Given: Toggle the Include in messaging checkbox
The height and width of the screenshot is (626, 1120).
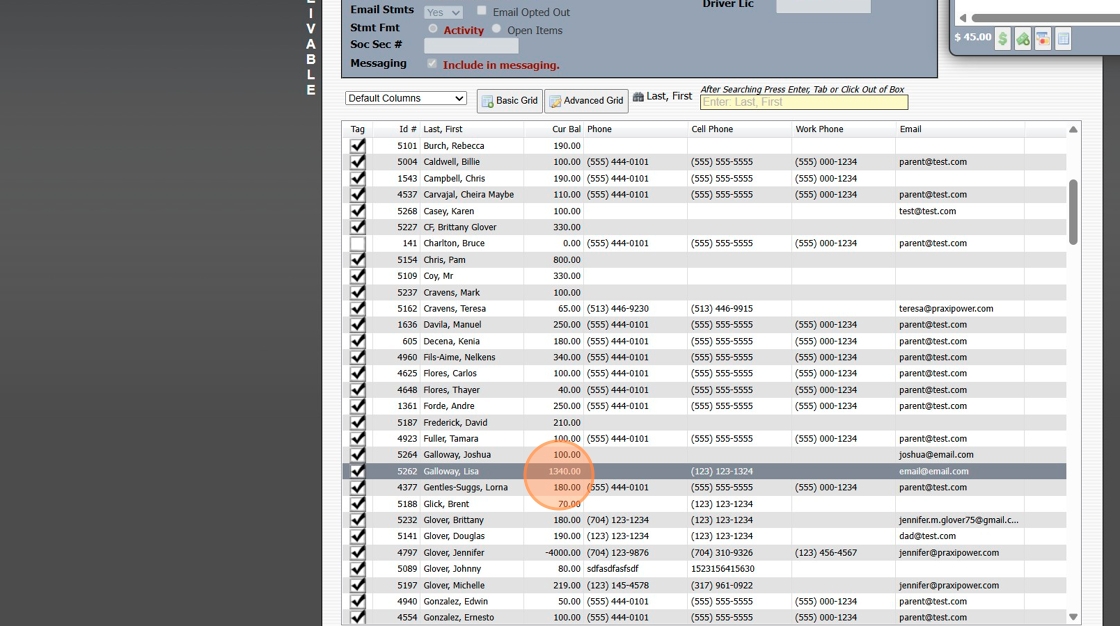Looking at the screenshot, I should pos(432,64).
